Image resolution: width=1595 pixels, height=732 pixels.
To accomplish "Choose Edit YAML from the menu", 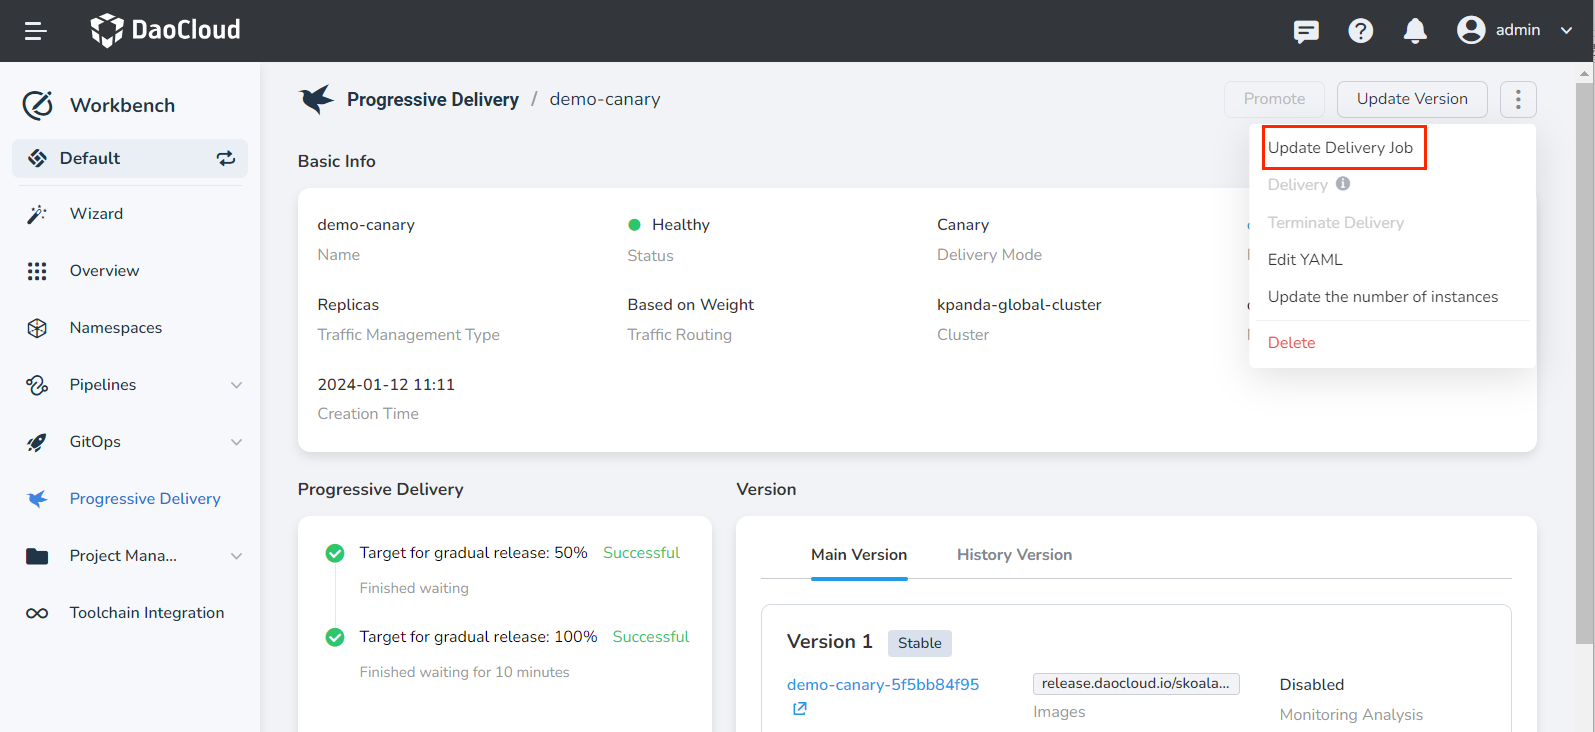I will pos(1305,260).
